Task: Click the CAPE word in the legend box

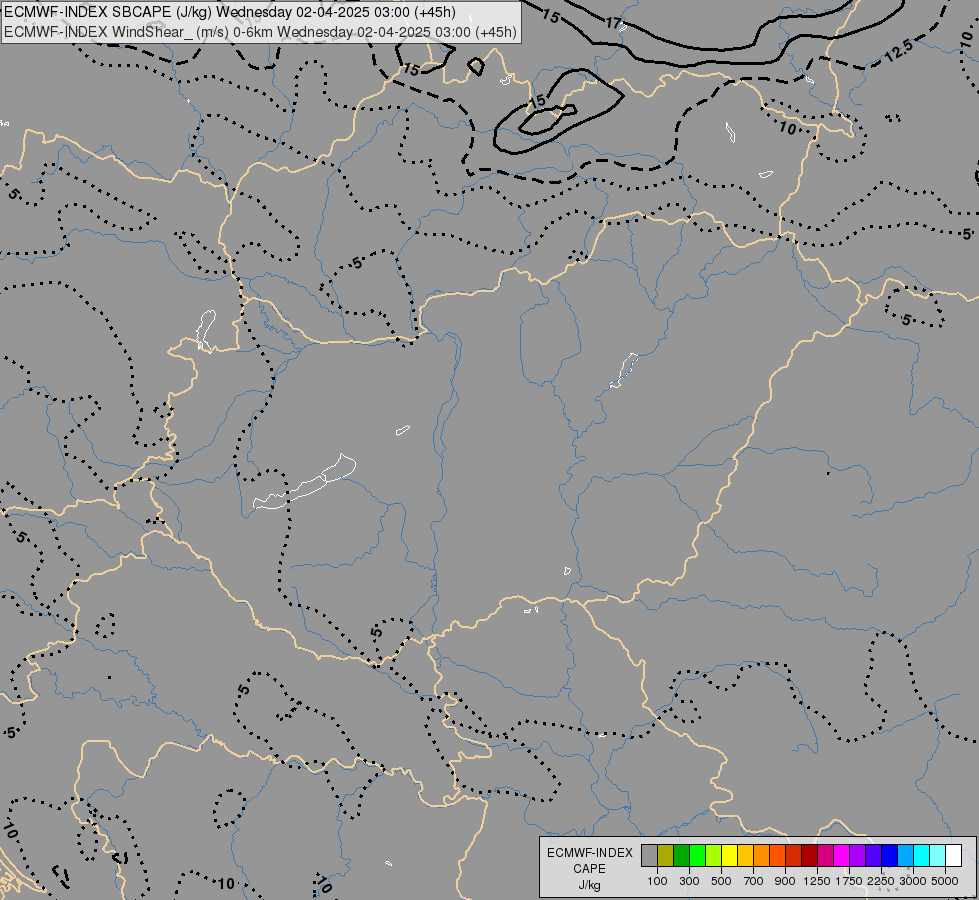Action: click(x=589, y=869)
